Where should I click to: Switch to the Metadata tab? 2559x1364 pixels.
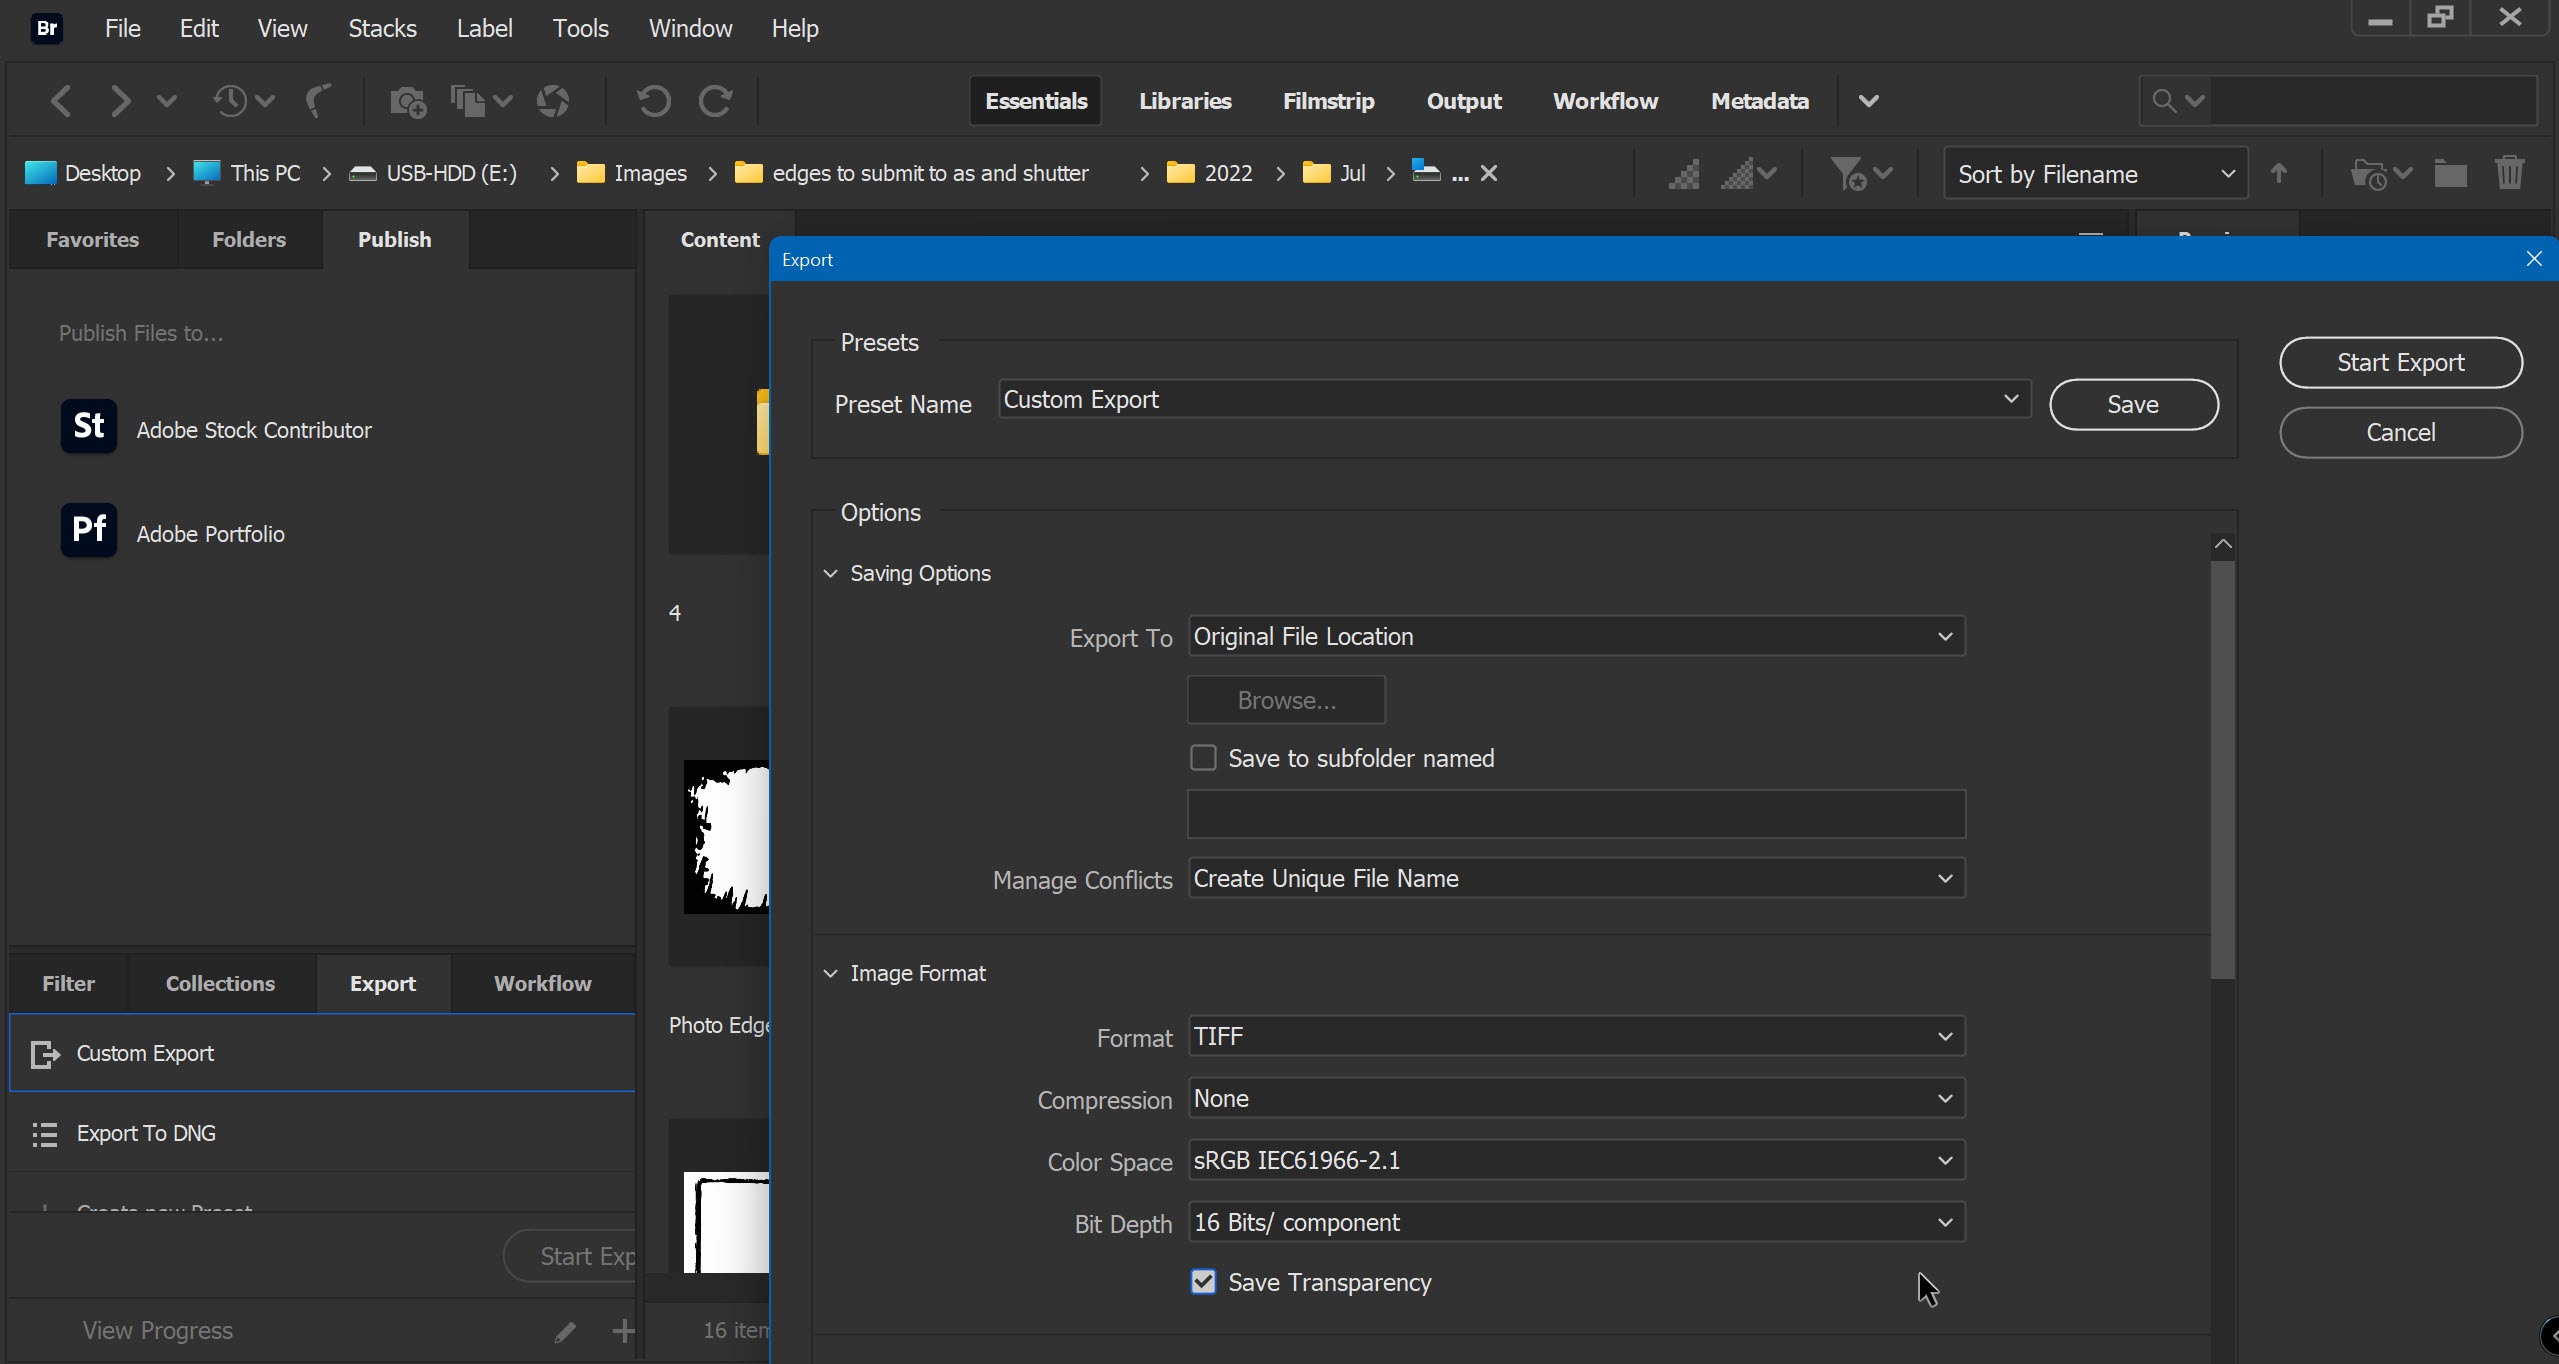(x=1758, y=100)
